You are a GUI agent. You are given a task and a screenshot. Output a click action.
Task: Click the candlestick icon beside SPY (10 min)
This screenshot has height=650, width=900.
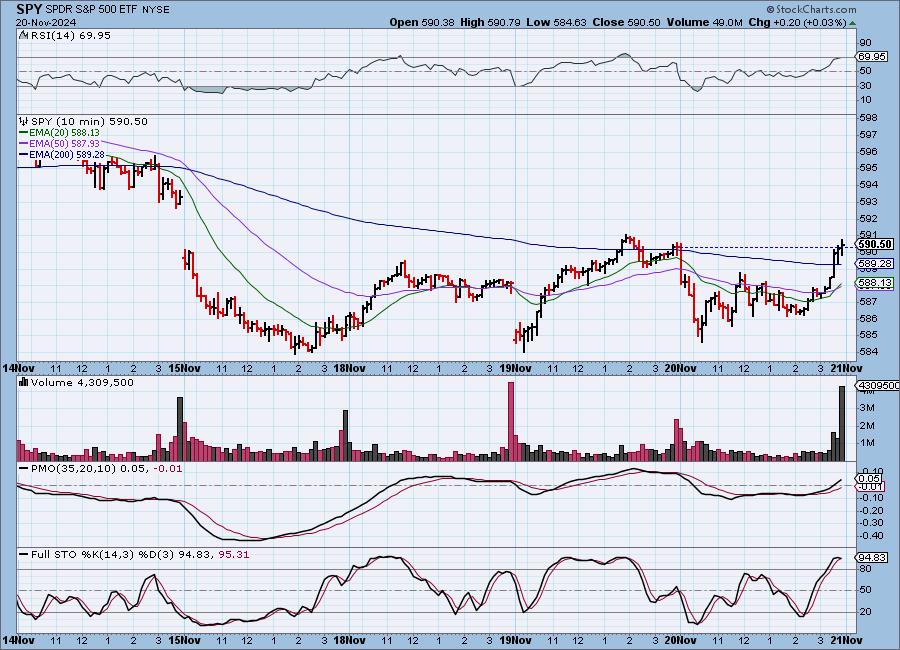click(x=24, y=121)
